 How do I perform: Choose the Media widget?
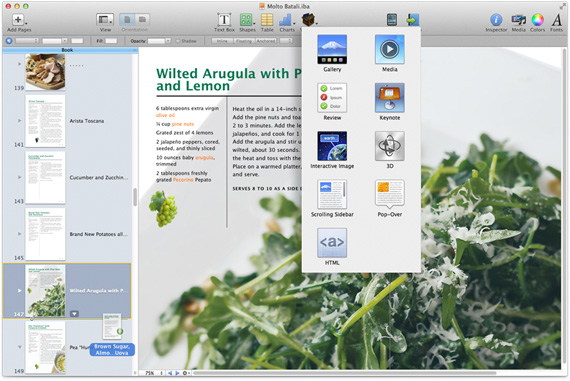click(389, 49)
